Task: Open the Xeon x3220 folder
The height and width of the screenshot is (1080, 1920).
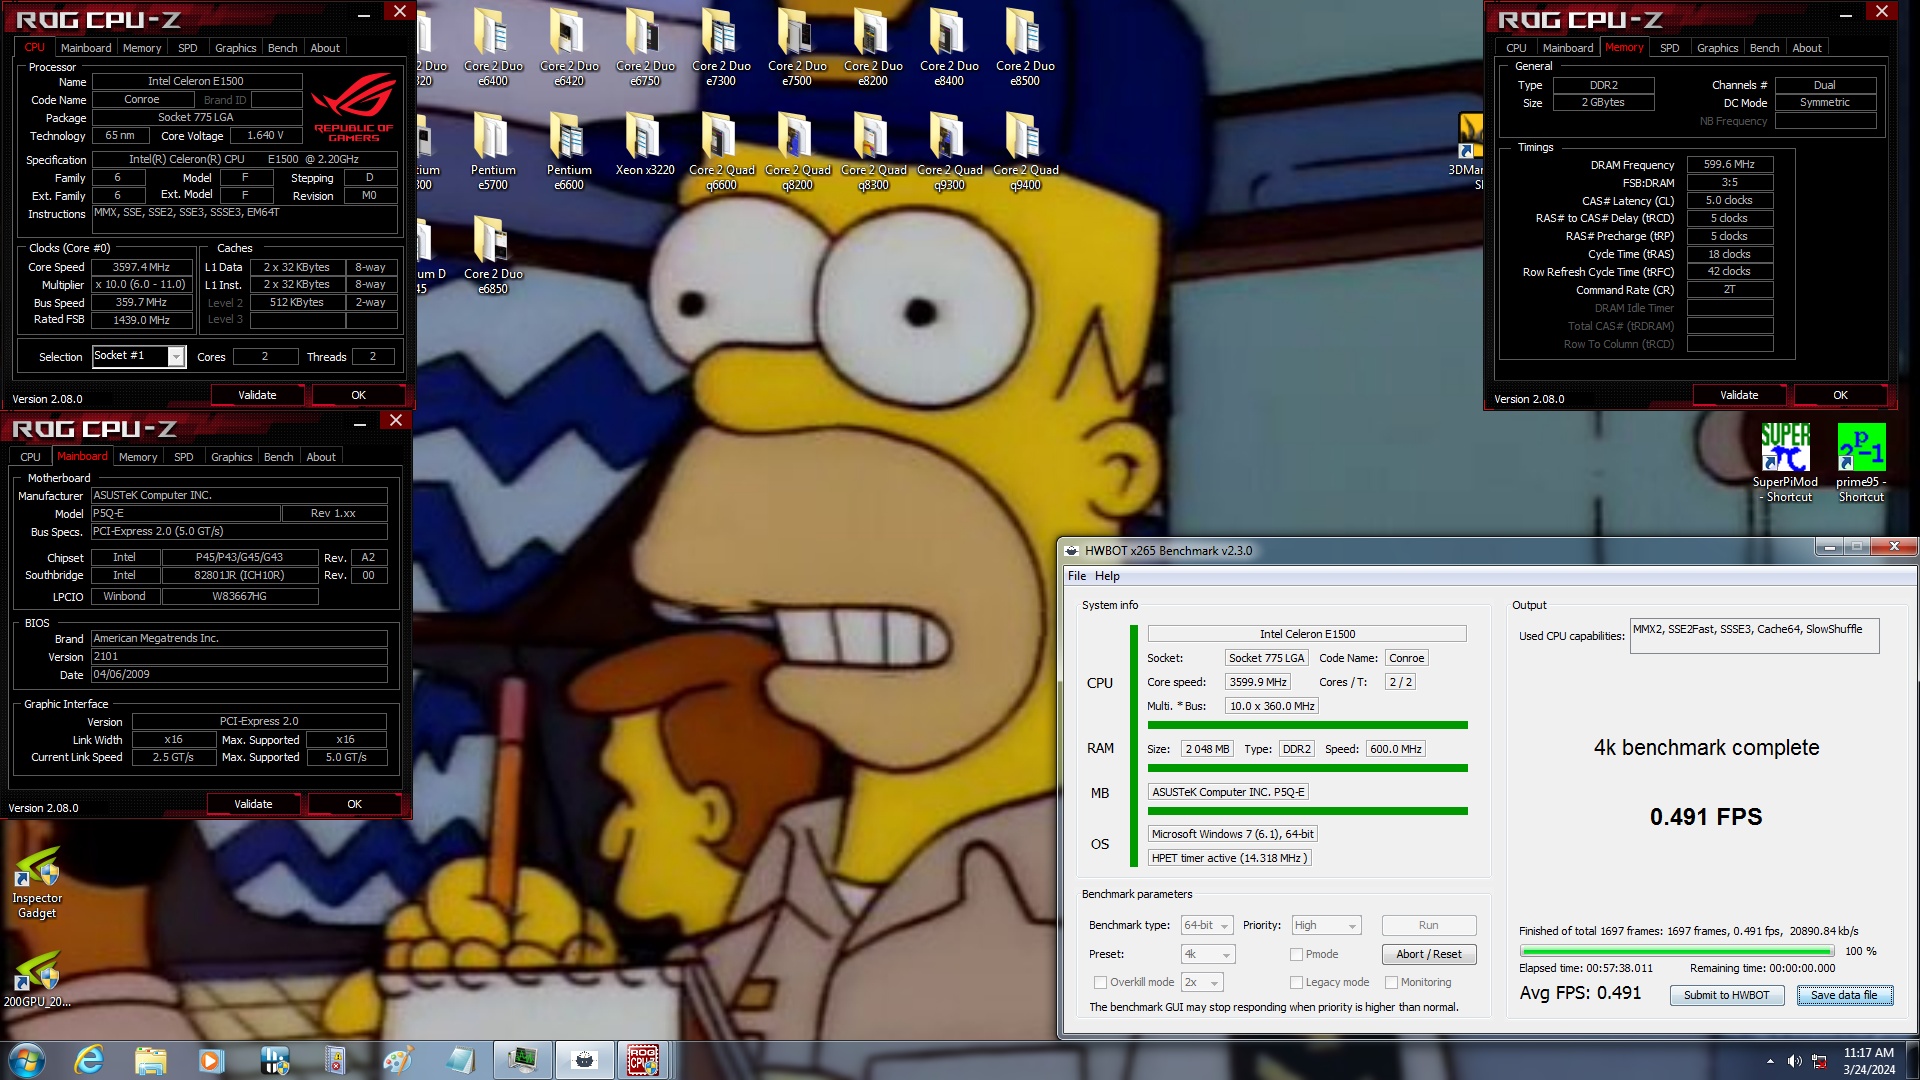Action: coord(645,145)
